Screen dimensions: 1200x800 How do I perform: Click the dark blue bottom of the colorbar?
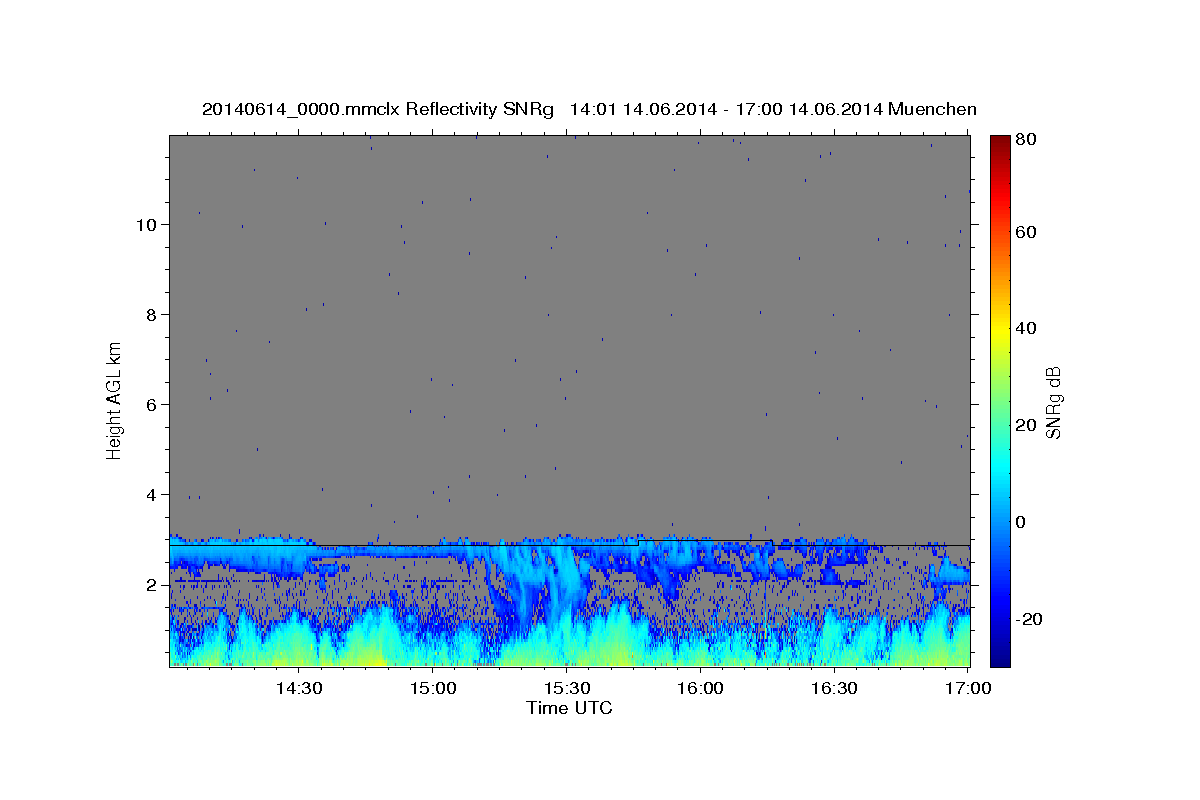click(1000, 658)
